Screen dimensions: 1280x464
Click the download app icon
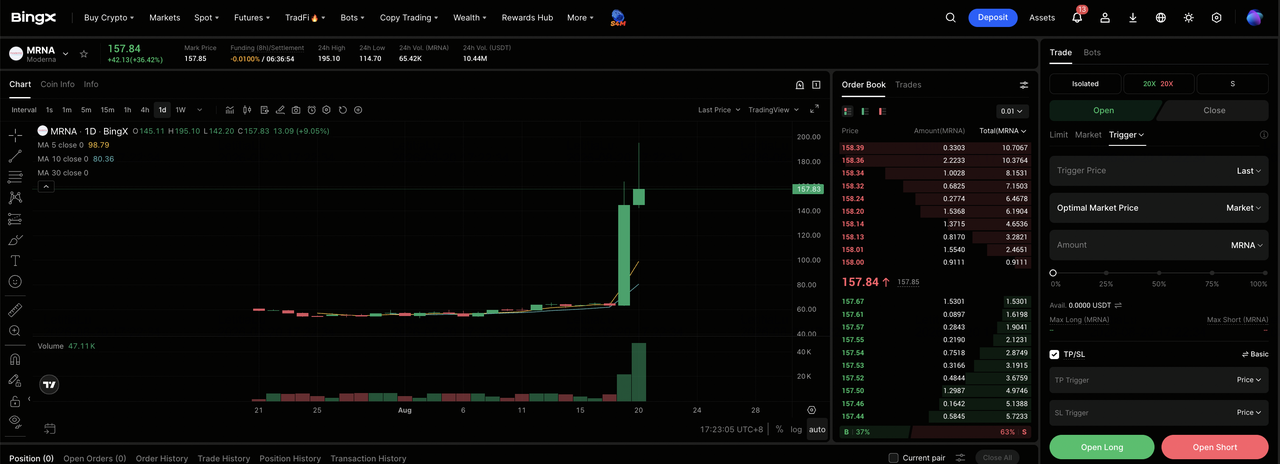pos(1133,17)
